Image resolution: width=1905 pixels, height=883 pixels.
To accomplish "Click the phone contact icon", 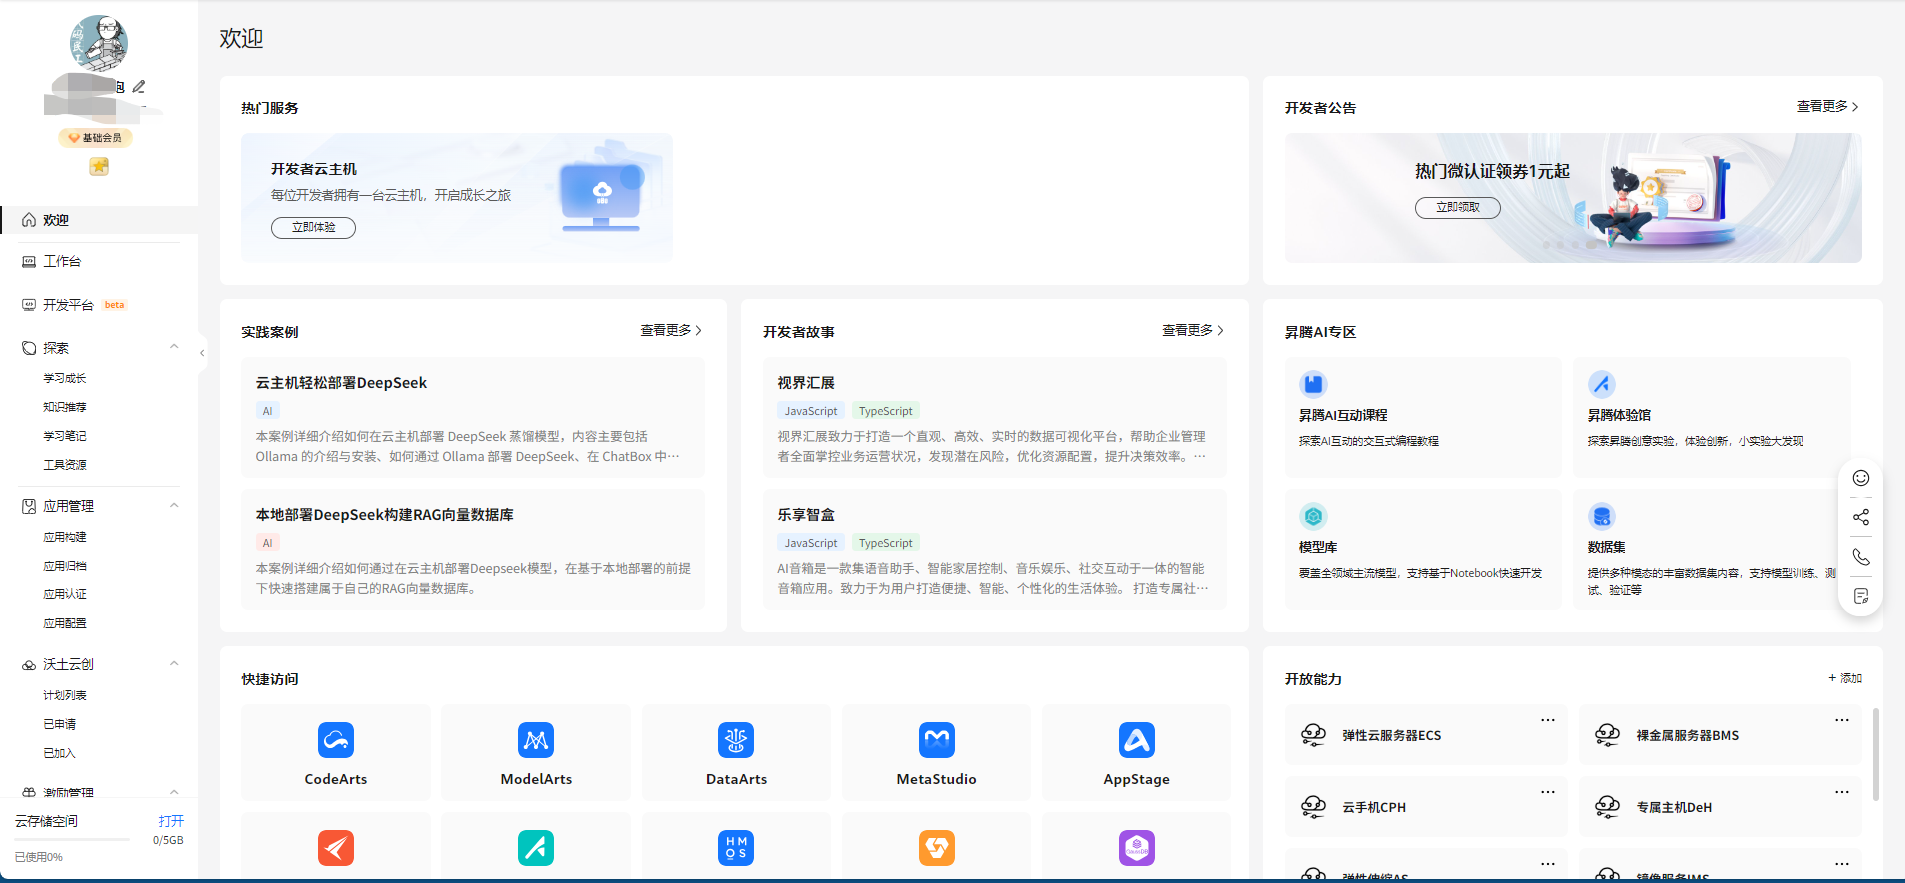I will click(x=1861, y=557).
